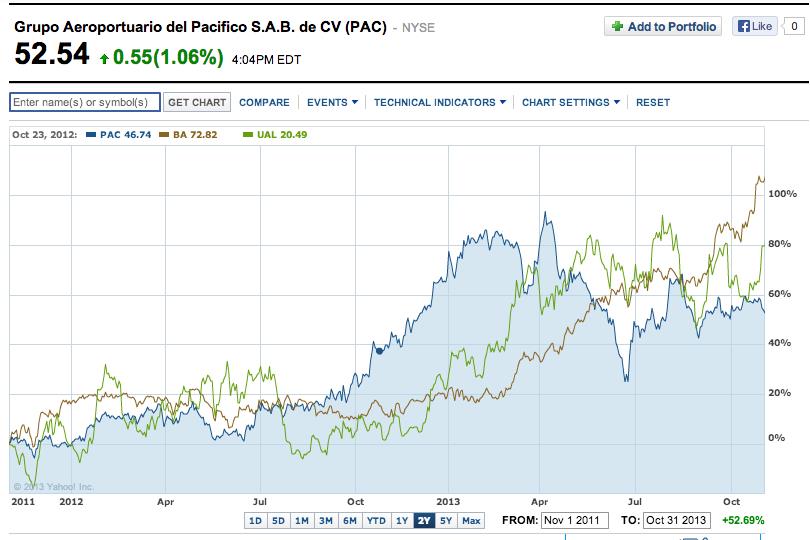Click the UAL 20.49 legend text
Viewport: 810px width, 540px height.
click(282, 135)
